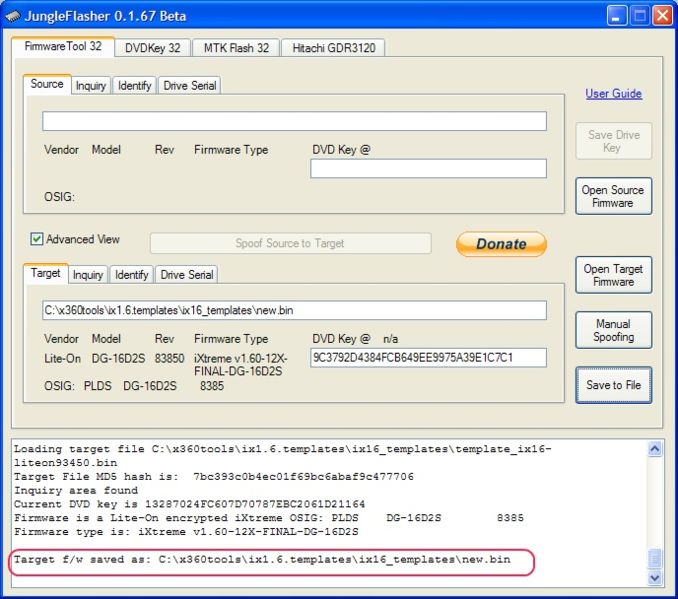
Task: Minimize the JungleFlasher window
Action: [x=617, y=16]
